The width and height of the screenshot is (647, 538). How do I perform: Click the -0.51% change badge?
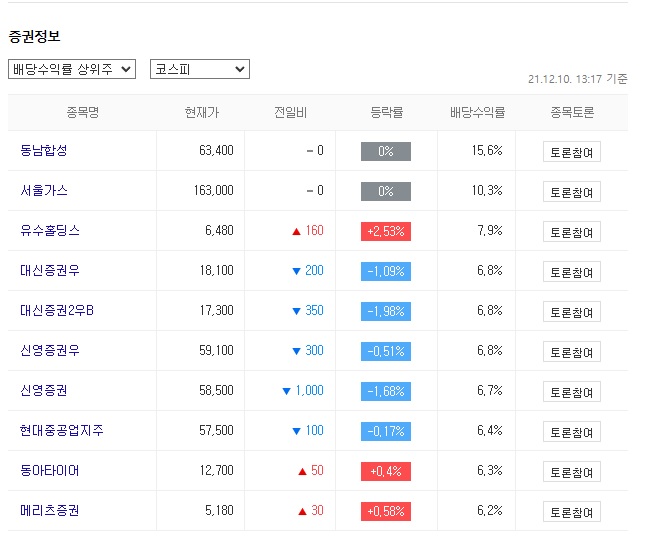(x=386, y=352)
